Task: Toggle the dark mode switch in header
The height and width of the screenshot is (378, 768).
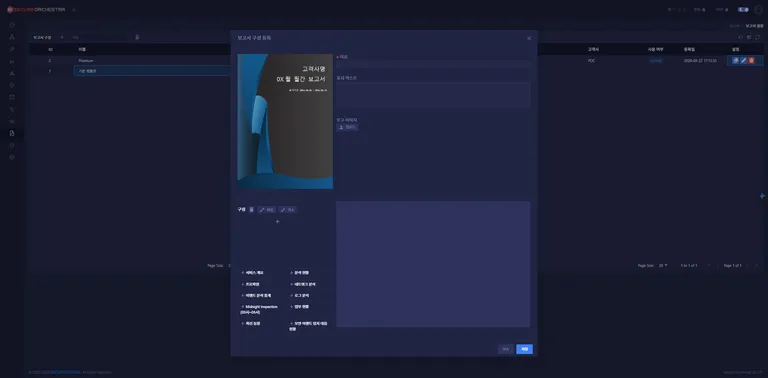Action: 743,9
